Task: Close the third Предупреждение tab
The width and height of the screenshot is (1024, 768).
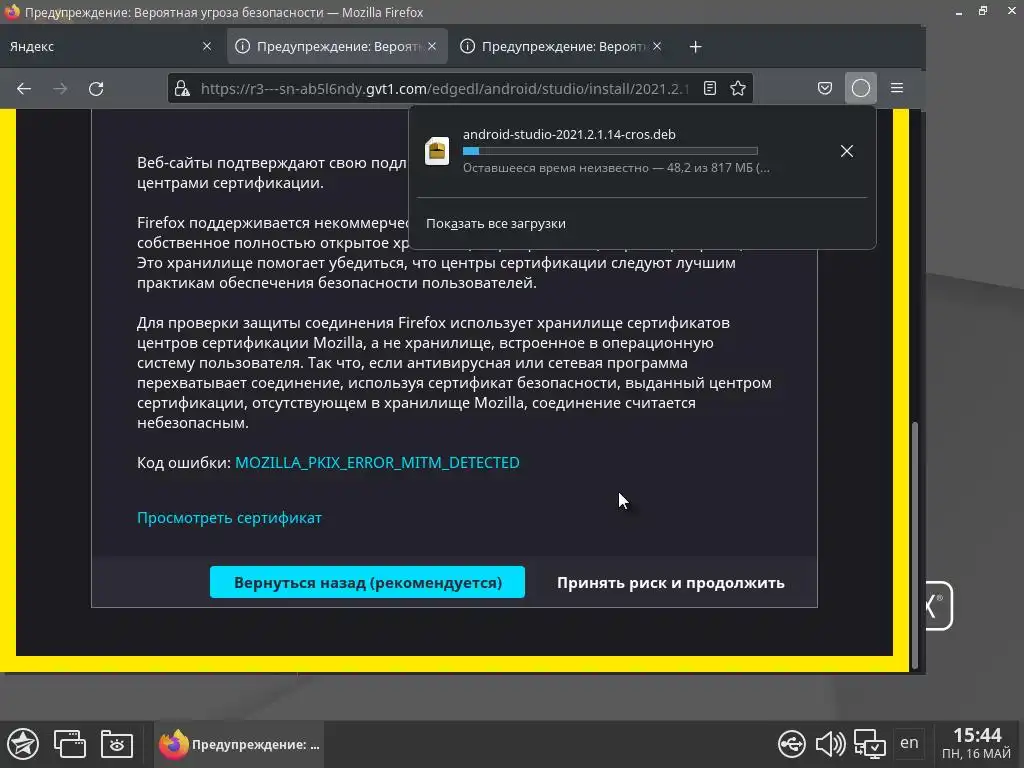Action: pyautogui.click(x=657, y=46)
